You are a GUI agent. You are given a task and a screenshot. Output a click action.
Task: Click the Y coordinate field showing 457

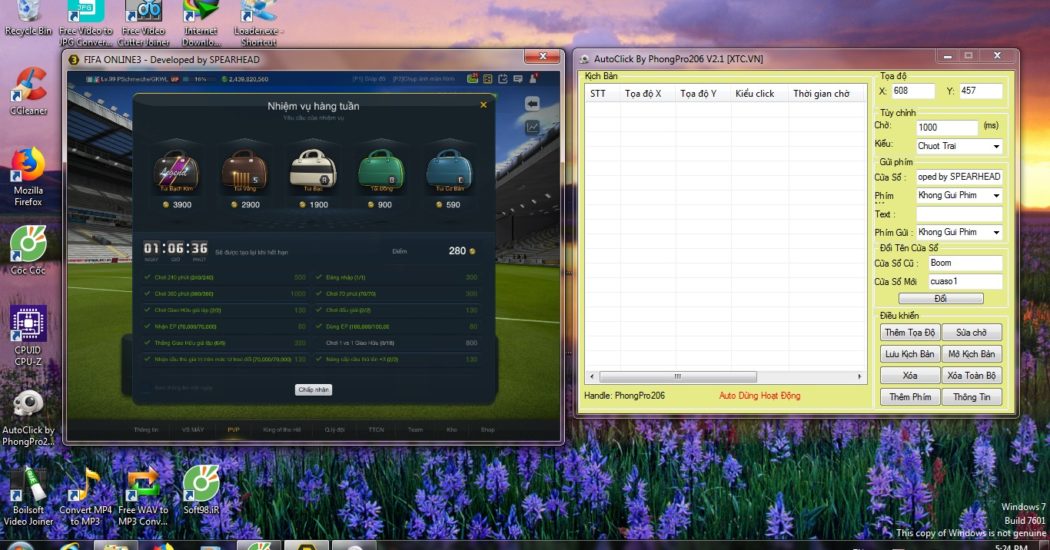981,91
